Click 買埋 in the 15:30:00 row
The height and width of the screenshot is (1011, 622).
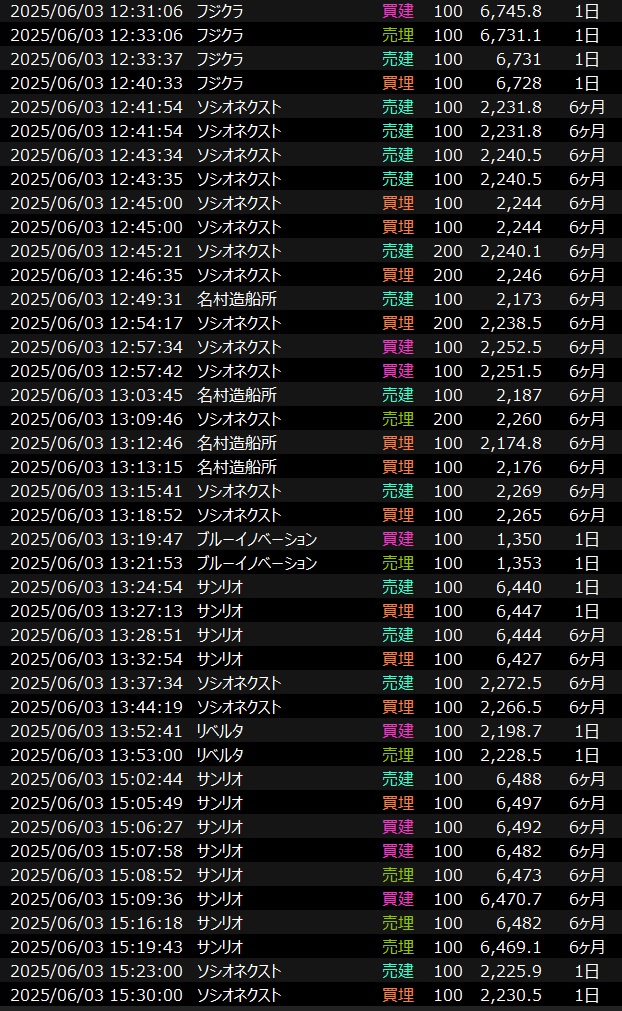(x=398, y=996)
